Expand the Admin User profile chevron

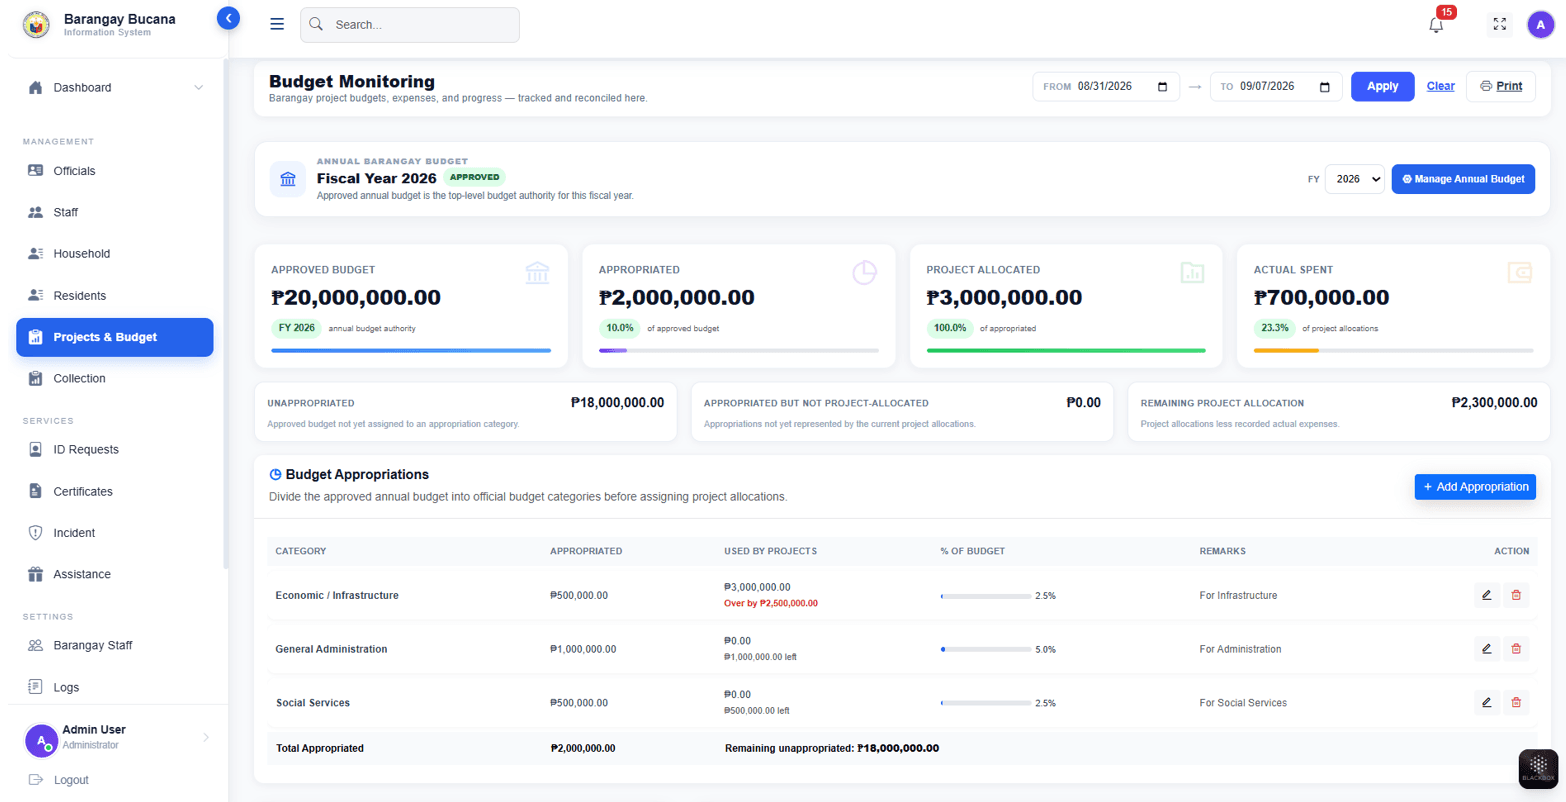coord(206,738)
